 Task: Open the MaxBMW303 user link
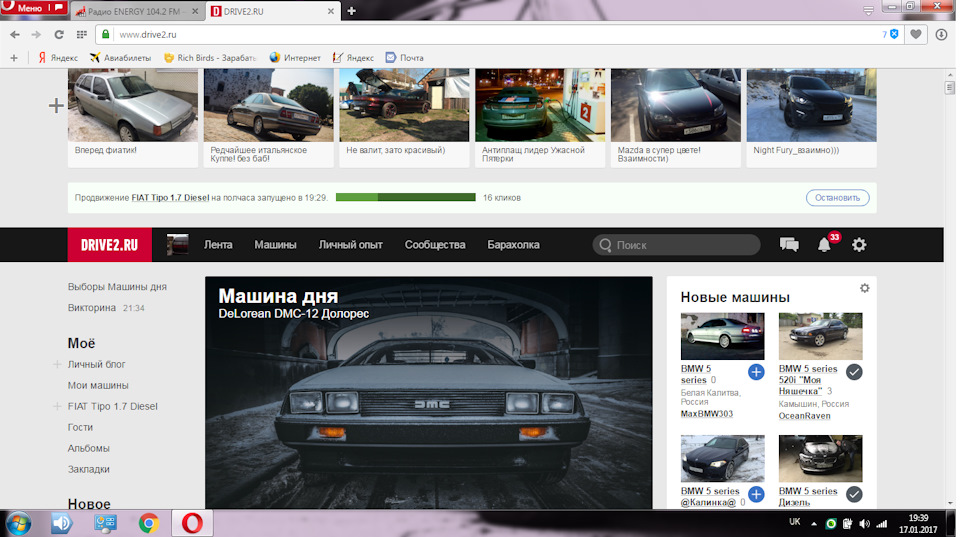(707, 414)
